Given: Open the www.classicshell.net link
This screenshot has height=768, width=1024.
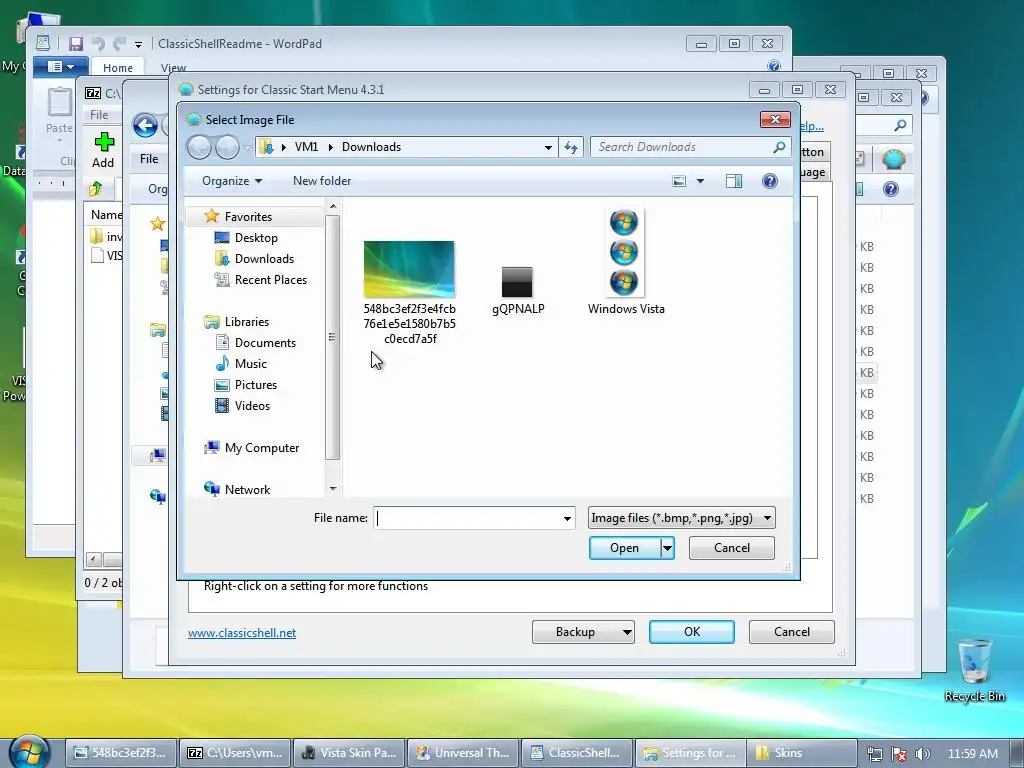Looking at the screenshot, I should [x=242, y=633].
